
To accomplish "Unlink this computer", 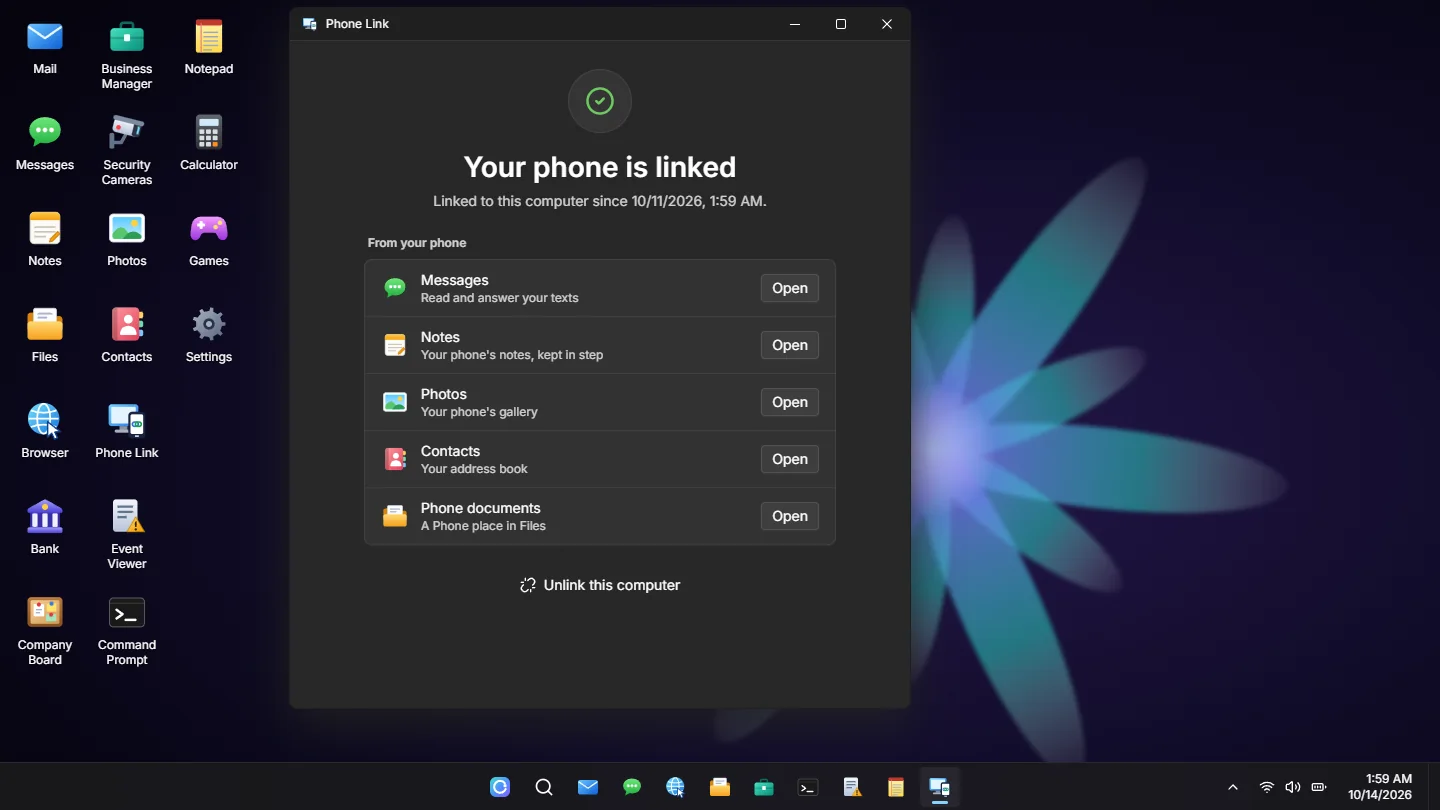I will (x=600, y=585).
